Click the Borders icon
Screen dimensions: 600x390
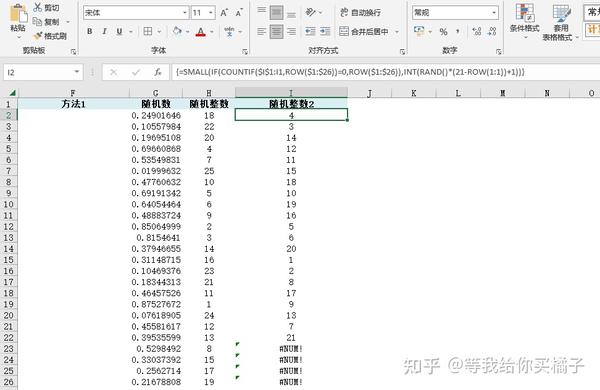(x=148, y=31)
